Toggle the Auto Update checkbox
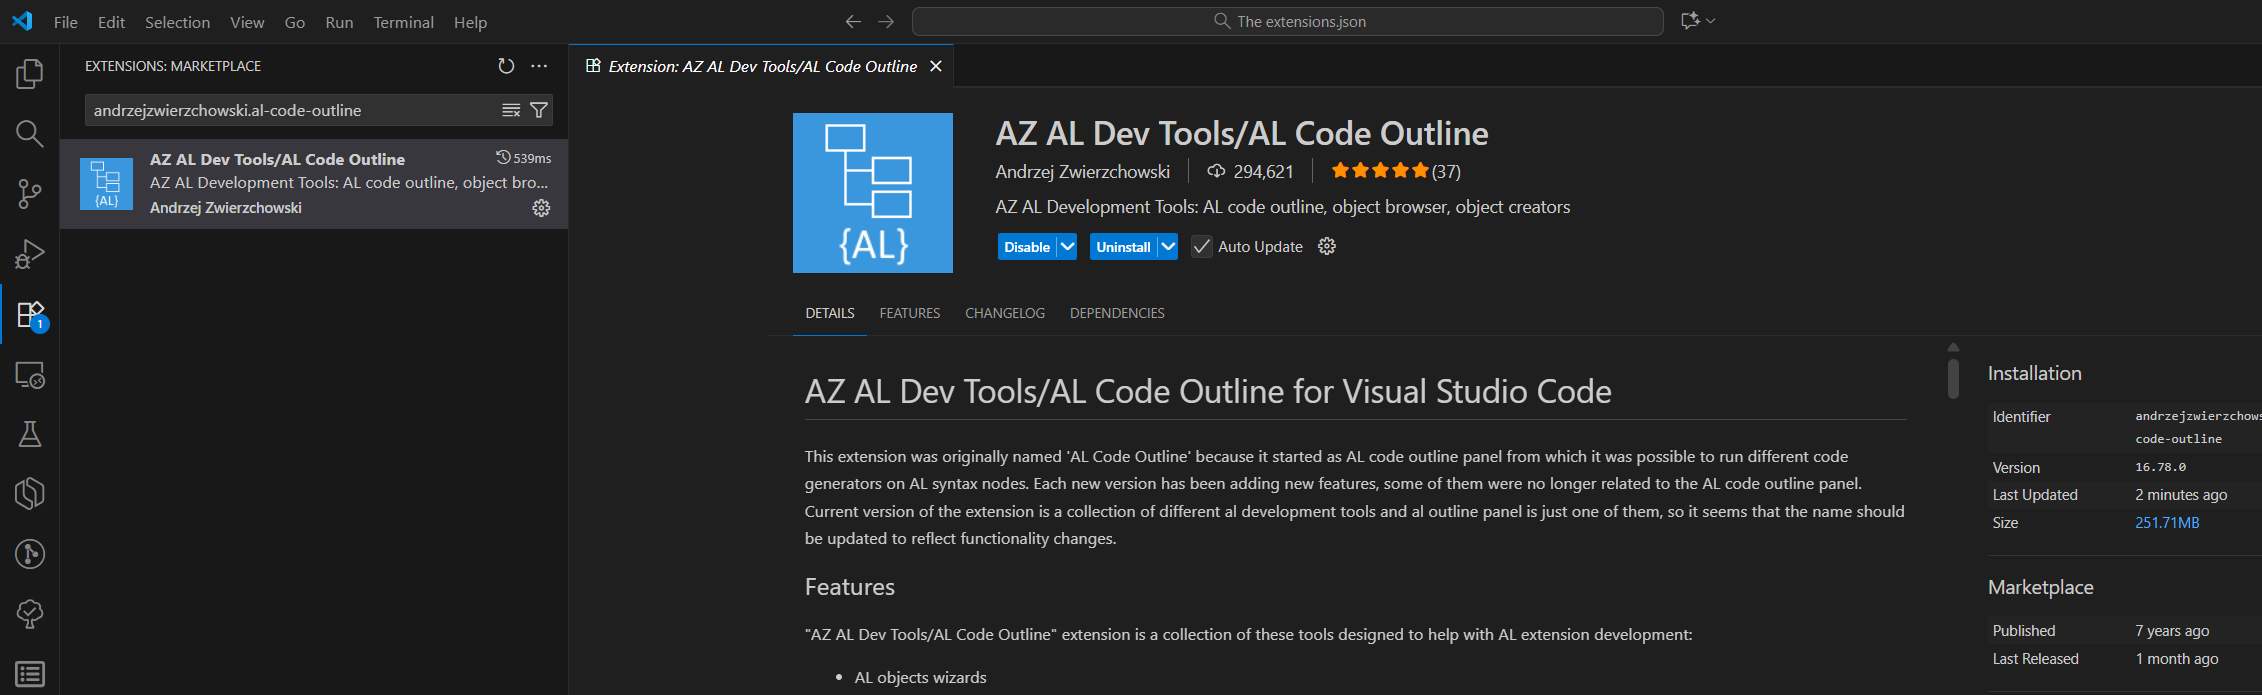Image resolution: width=2262 pixels, height=695 pixels. (1202, 247)
